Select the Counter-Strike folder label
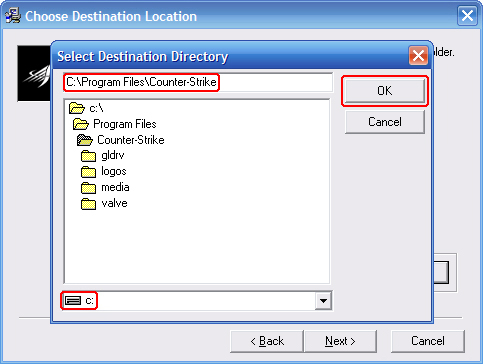Image resolution: width=483 pixels, height=364 pixels. [131, 140]
